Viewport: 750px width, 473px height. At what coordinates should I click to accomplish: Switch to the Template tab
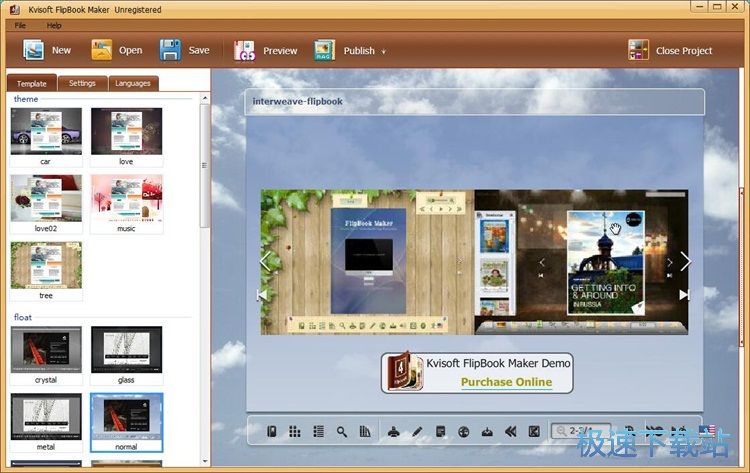pos(32,83)
